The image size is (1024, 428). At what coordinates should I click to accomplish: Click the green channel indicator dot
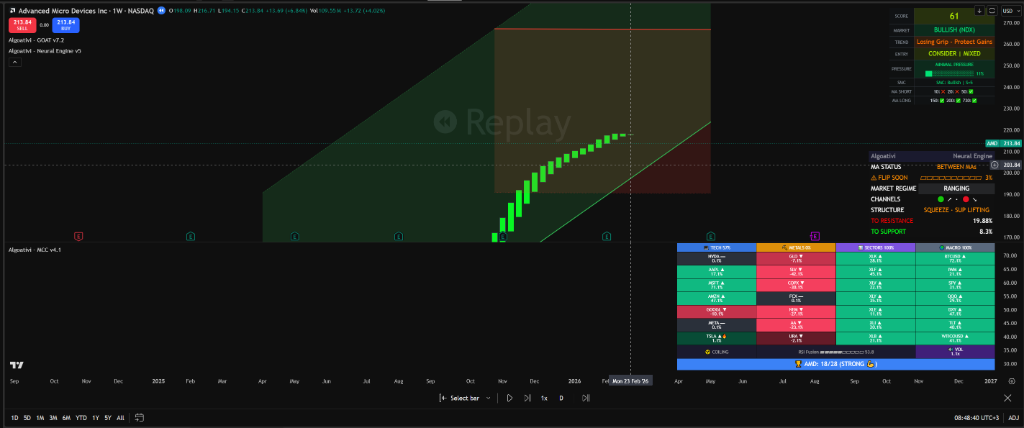[x=940, y=199]
